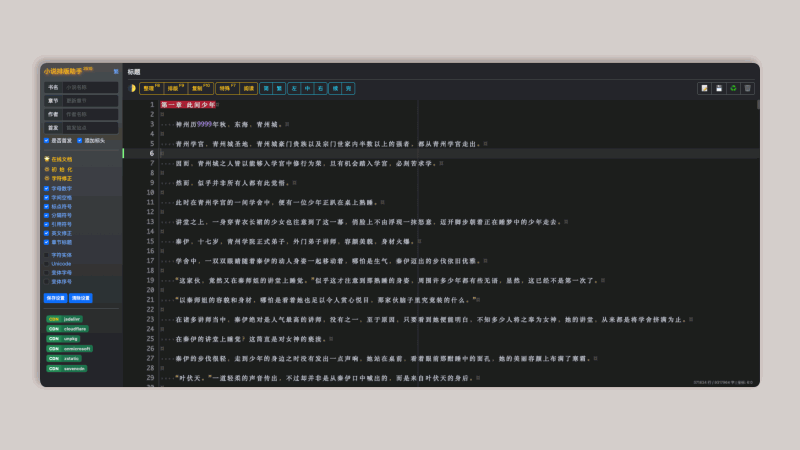Viewport: 800px width, 450px height.
Task: Click the 小说排版助手 app title
Action: pos(63,71)
